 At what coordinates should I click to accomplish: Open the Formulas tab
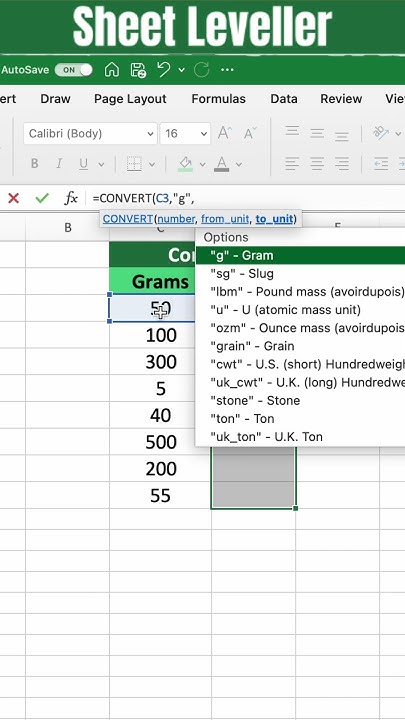click(219, 99)
